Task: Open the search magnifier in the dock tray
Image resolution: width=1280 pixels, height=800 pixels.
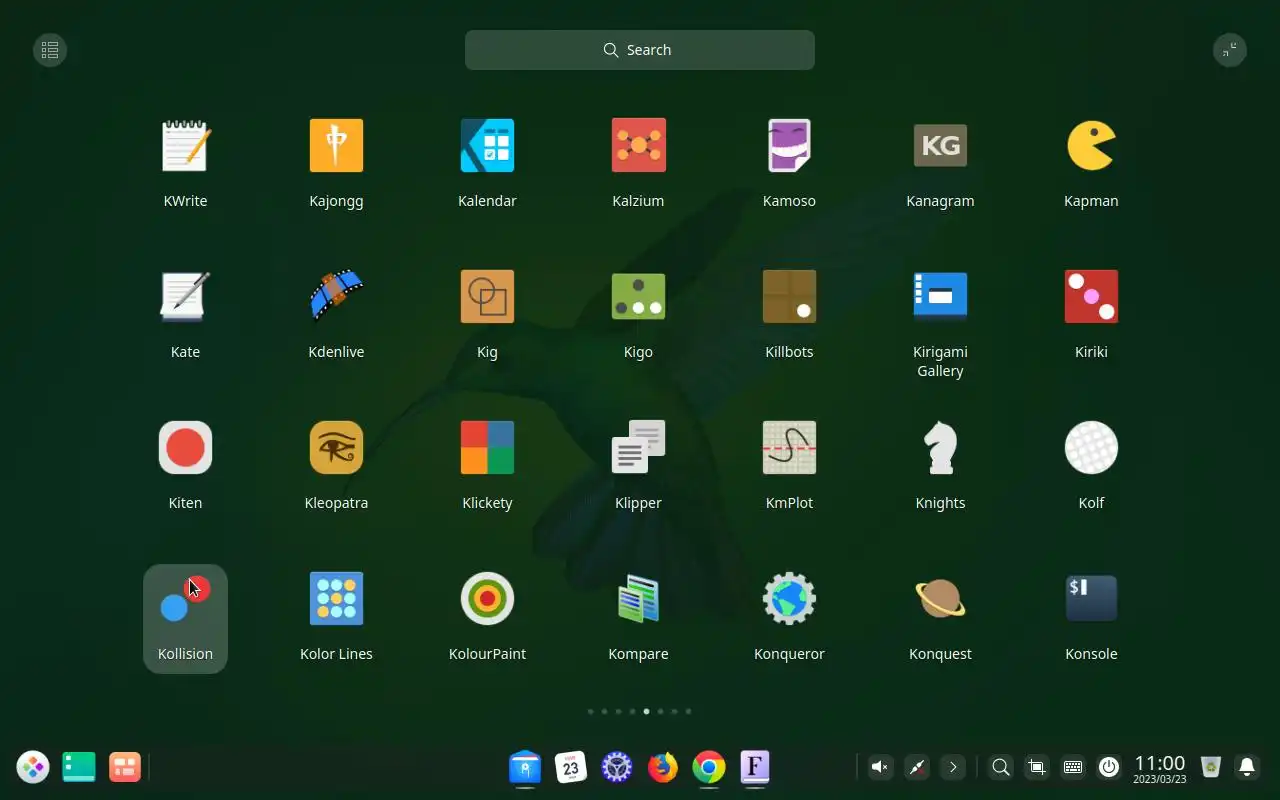Action: [x=1000, y=767]
